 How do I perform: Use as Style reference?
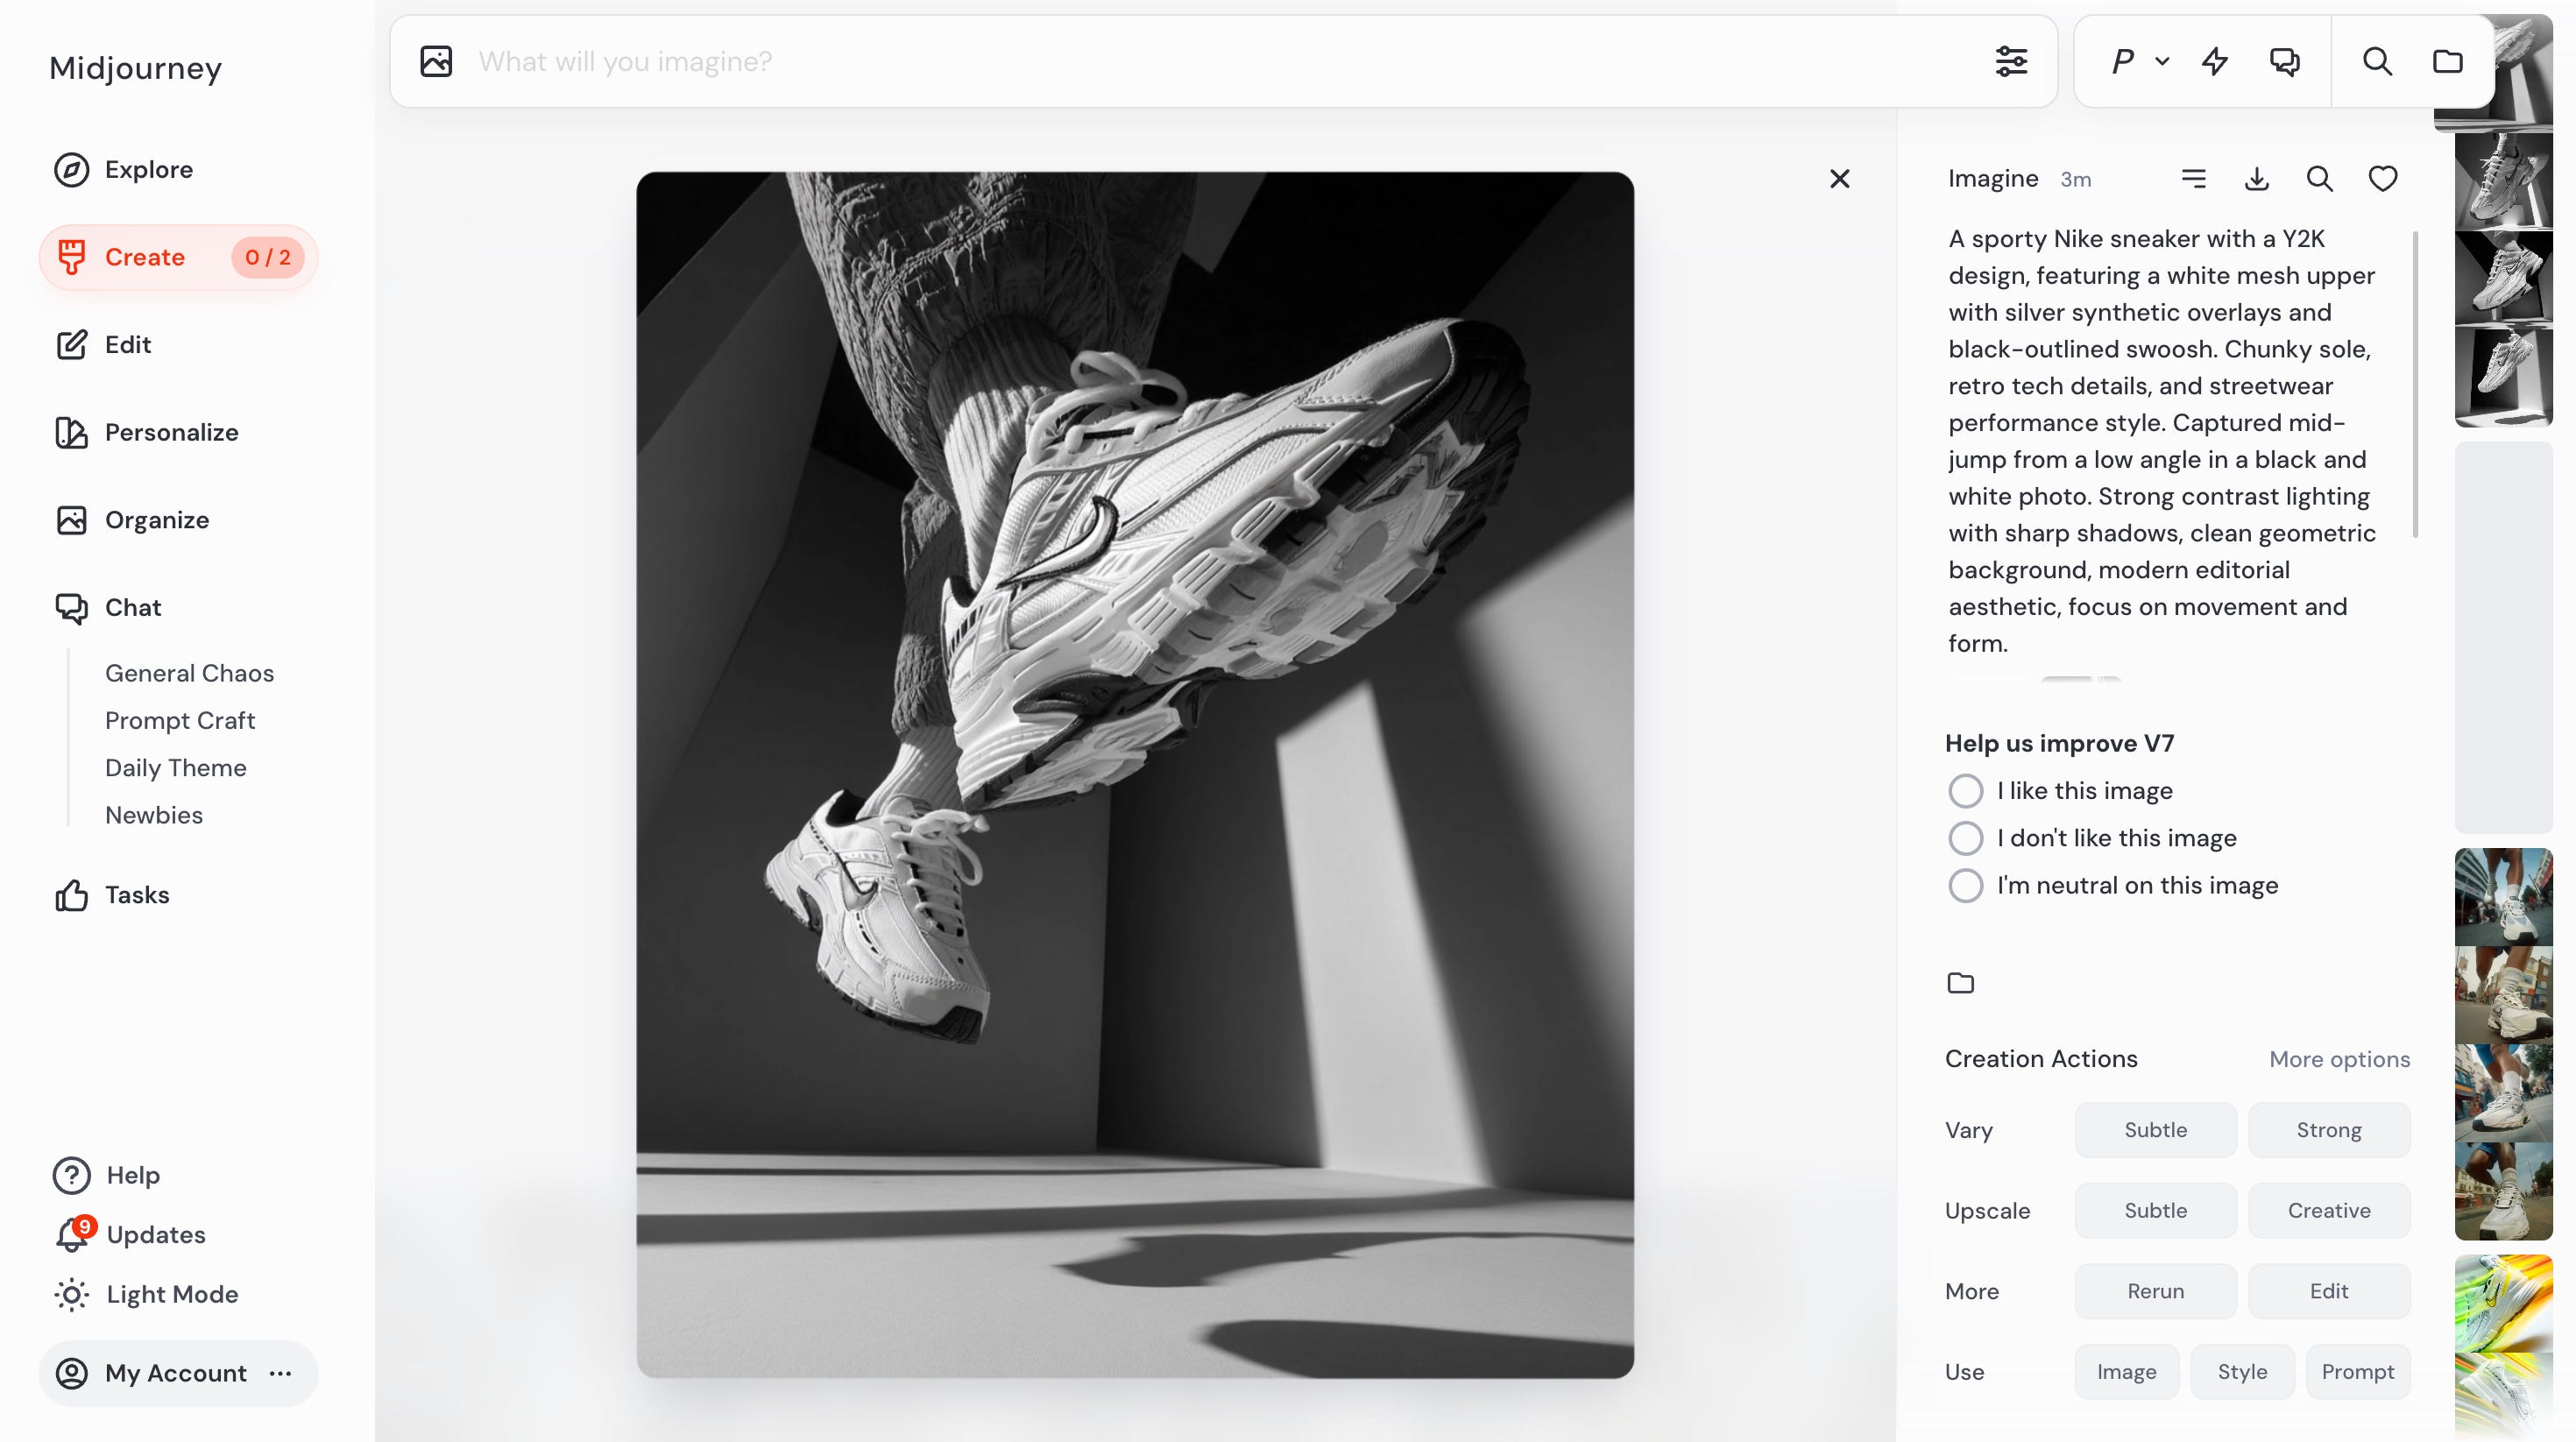(x=2242, y=1372)
